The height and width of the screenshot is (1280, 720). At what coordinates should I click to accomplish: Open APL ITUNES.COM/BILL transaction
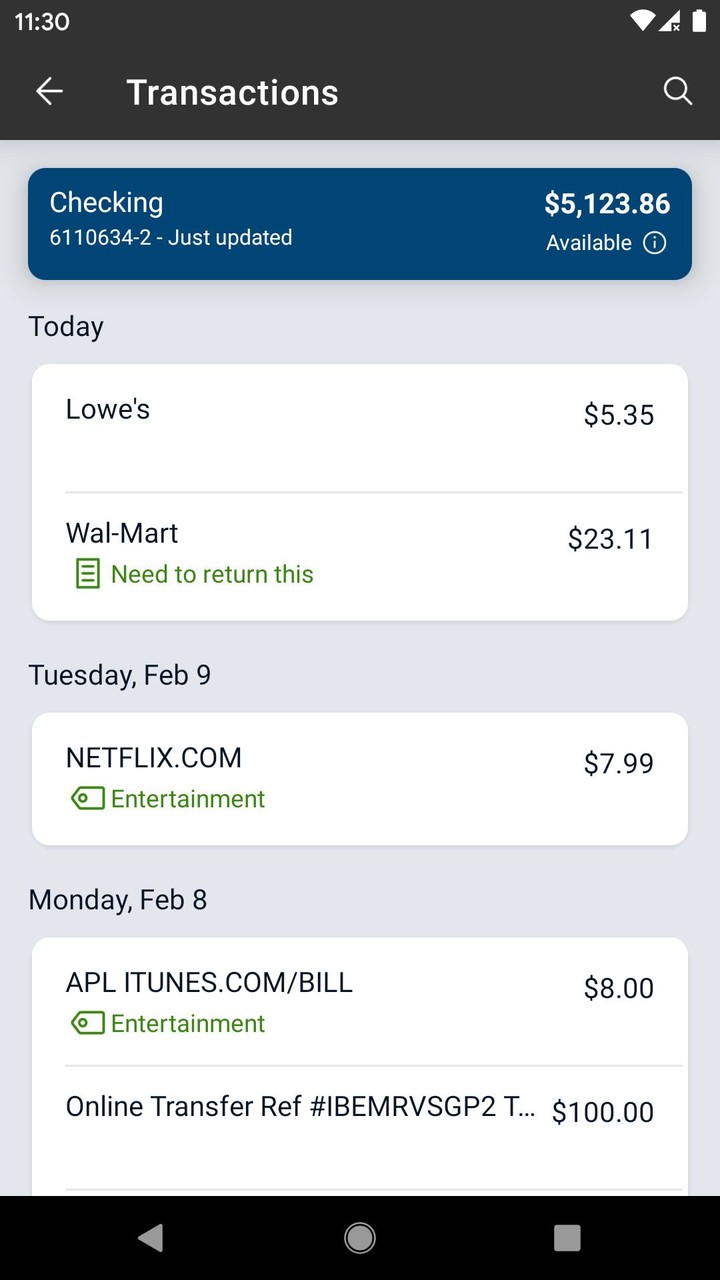pyautogui.click(x=360, y=1002)
